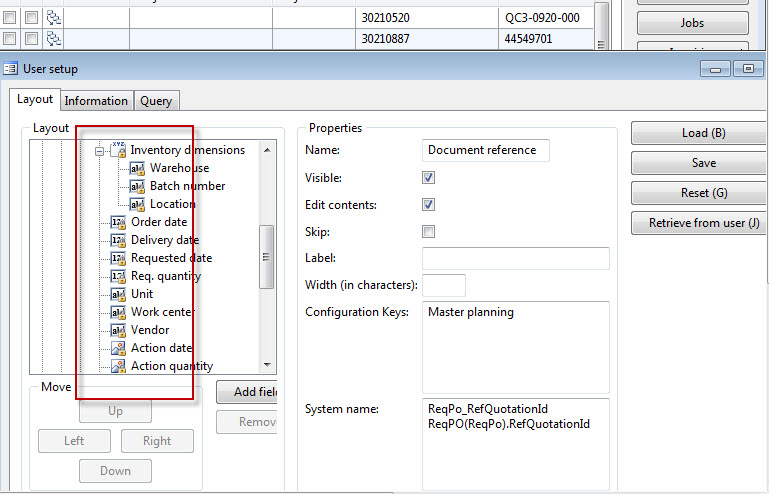Select Unit in the layout tree
The image size is (776, 495).
pos(142,294)
